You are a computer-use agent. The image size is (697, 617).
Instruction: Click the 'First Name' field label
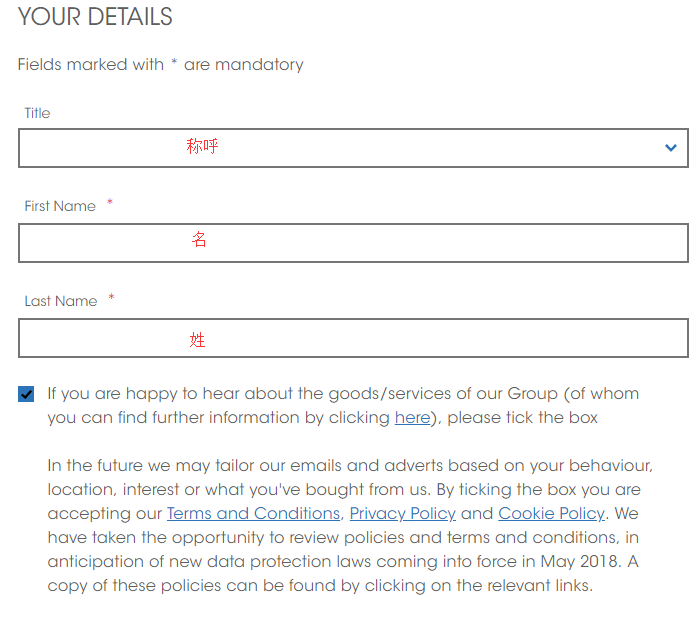click(x=60, y=206)
